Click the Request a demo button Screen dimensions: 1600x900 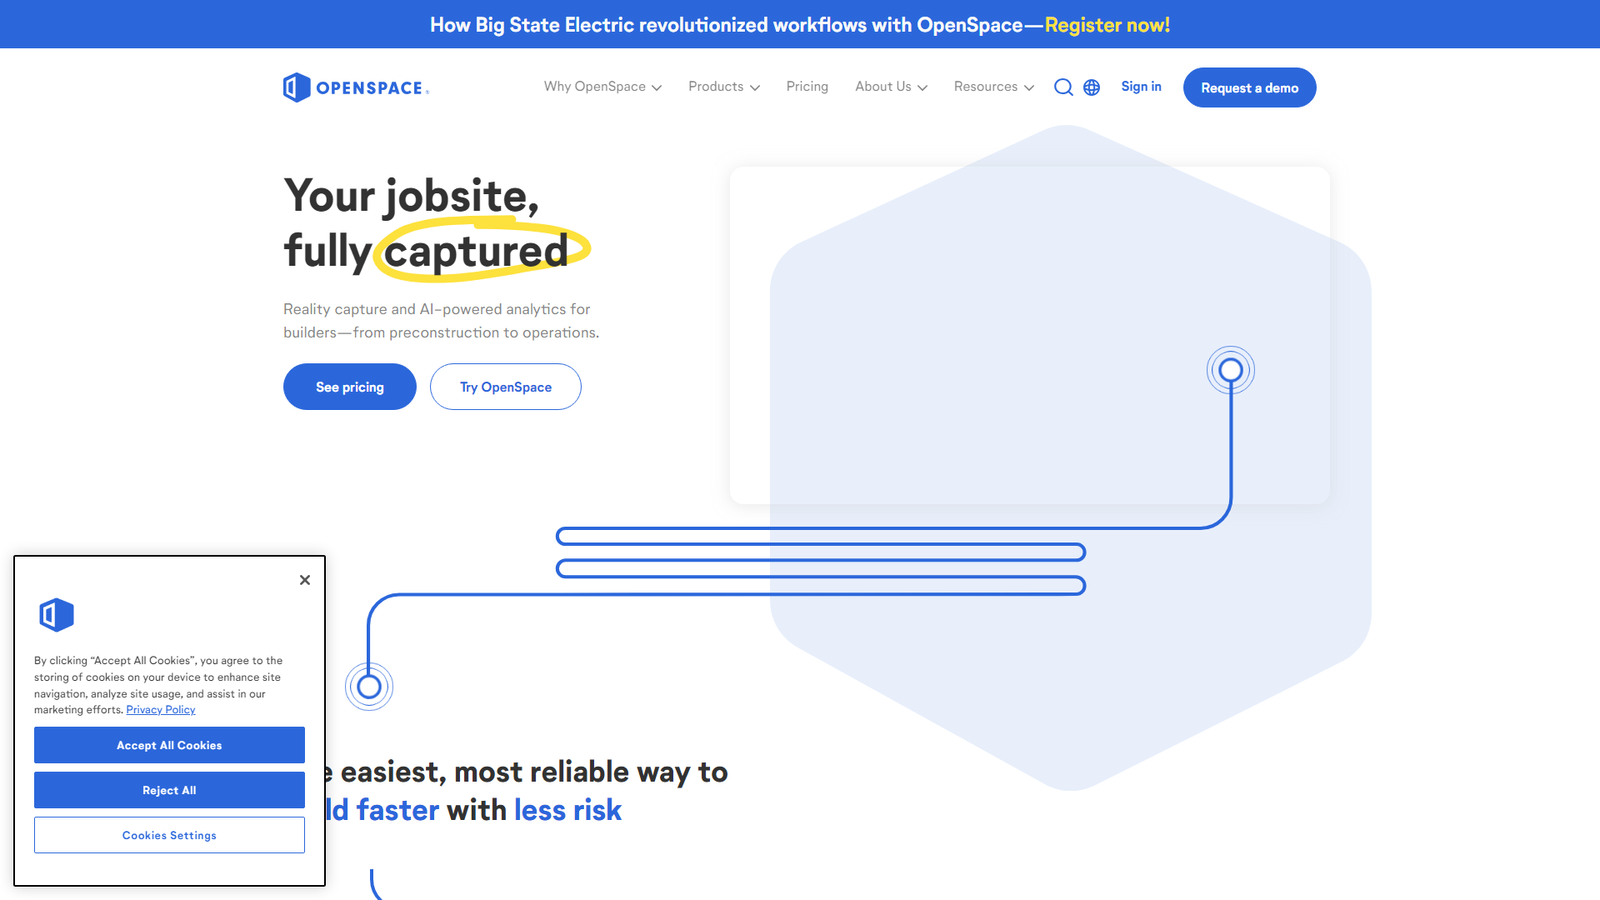pyautogui.click(x=1250, y=88)
